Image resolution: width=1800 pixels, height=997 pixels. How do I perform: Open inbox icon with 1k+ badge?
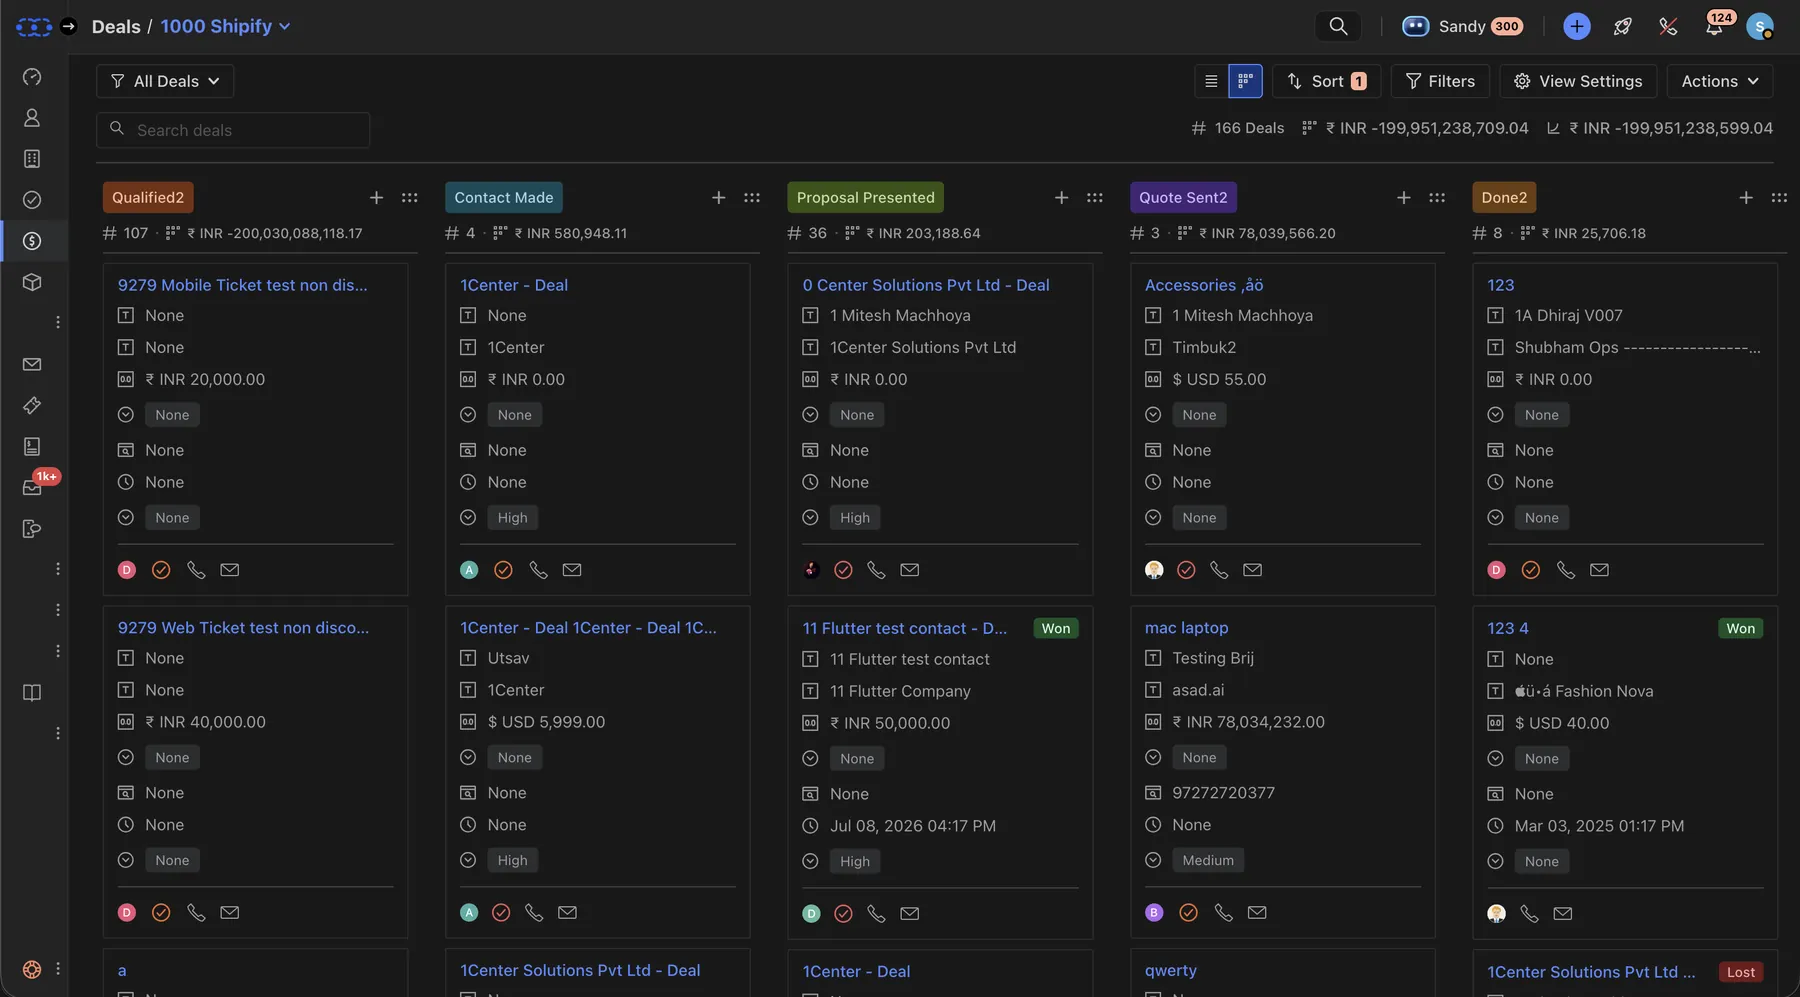pyautogui.click(x=33, y=487)
